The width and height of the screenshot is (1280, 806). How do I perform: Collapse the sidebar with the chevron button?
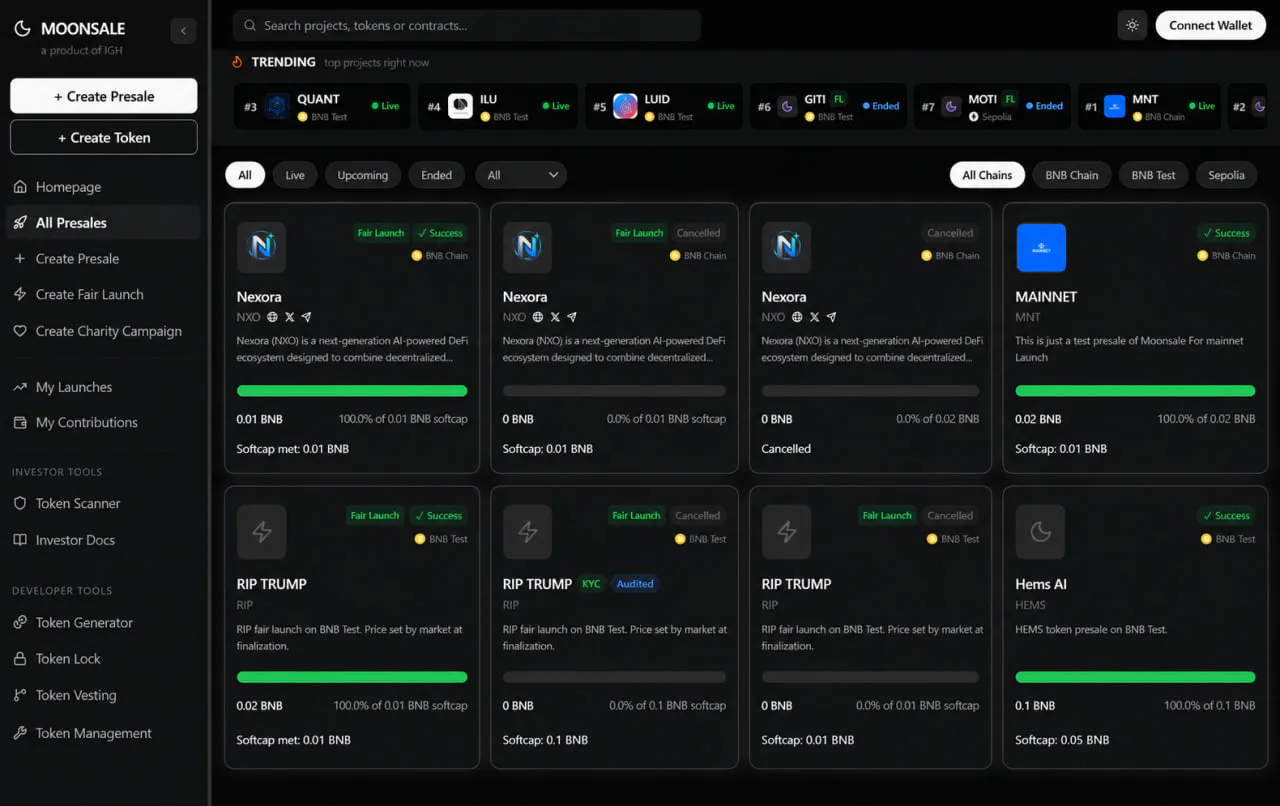tap(183, 31)
